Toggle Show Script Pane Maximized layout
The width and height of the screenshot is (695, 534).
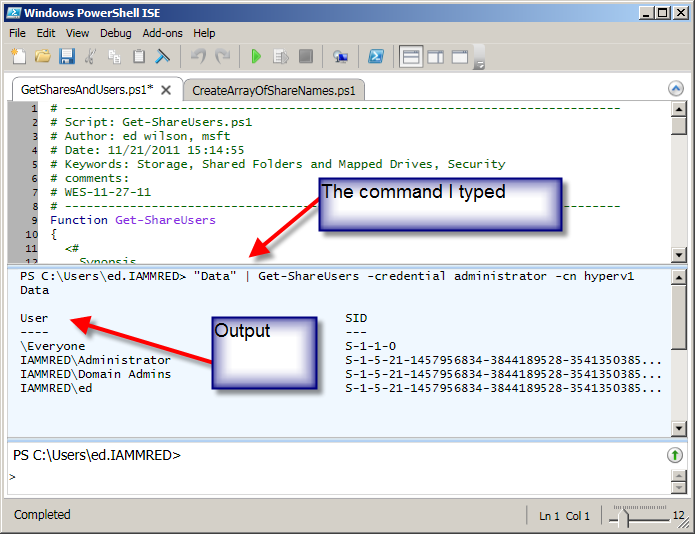[460, 57]
